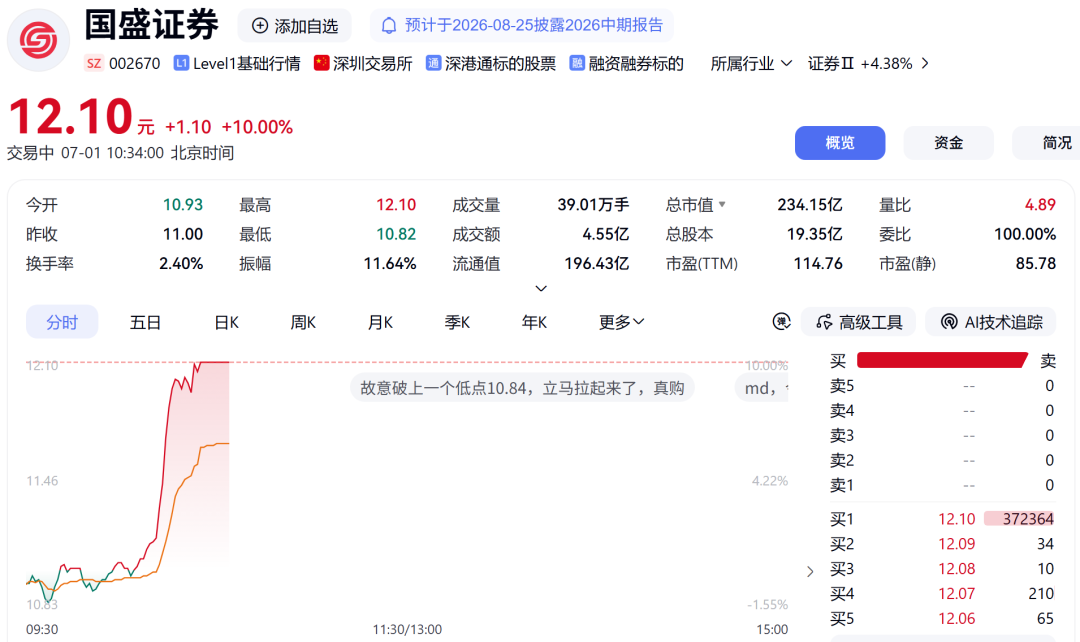Click the 振幅 value 11.64%
The width and height of the screenshot is (1080, 642).
pos(390,264)
